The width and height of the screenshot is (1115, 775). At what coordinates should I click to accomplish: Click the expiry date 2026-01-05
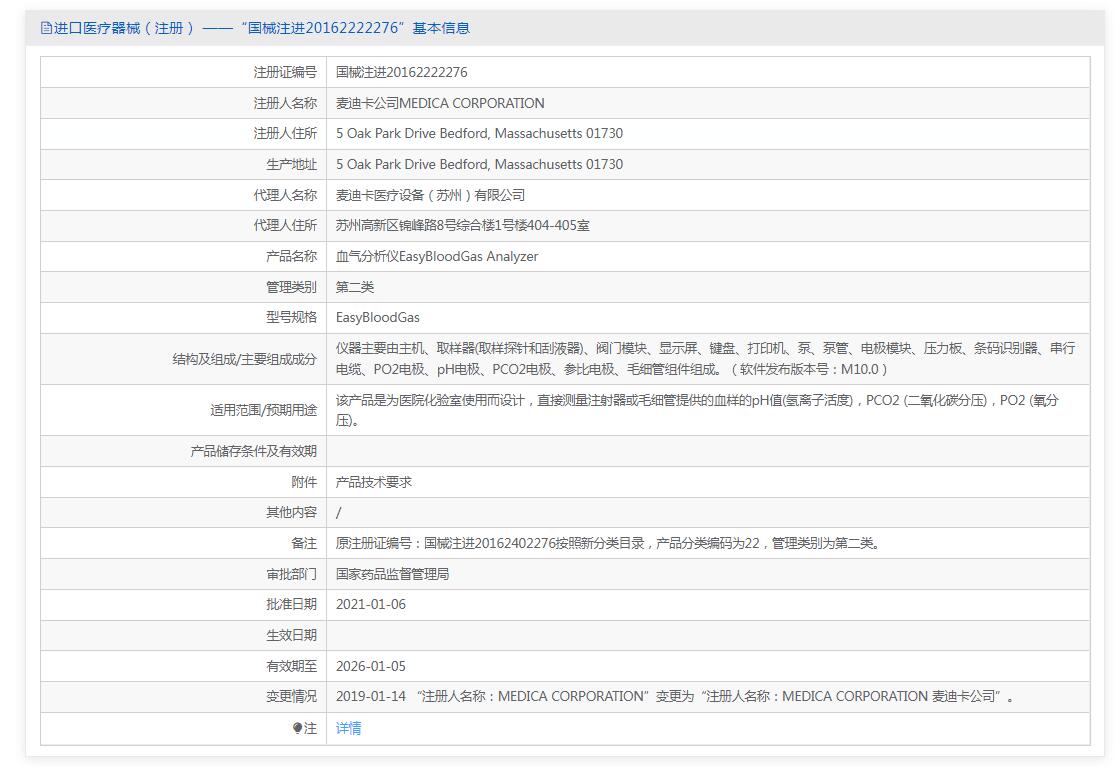point(371,666)
